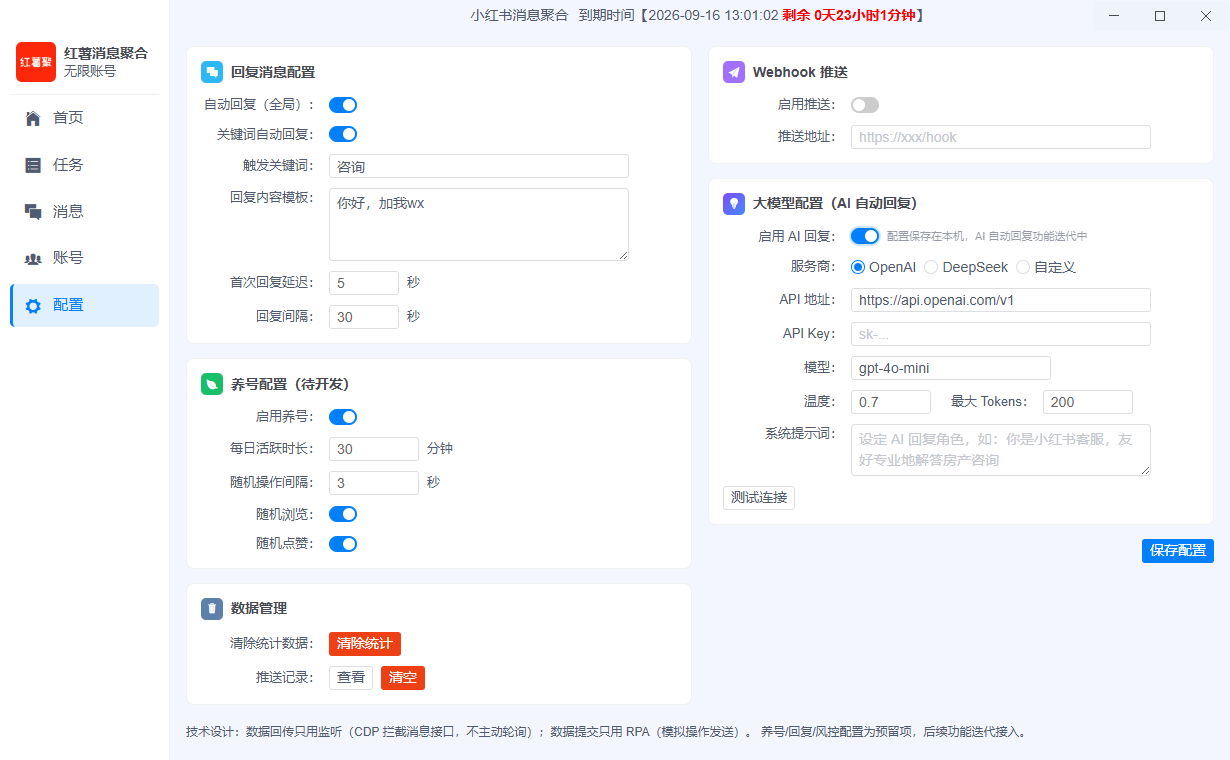Image resolution: width=1230 pixels, height=760 pixels.
Task: Click the red 清除统计 button
Action: click(365, 644)
